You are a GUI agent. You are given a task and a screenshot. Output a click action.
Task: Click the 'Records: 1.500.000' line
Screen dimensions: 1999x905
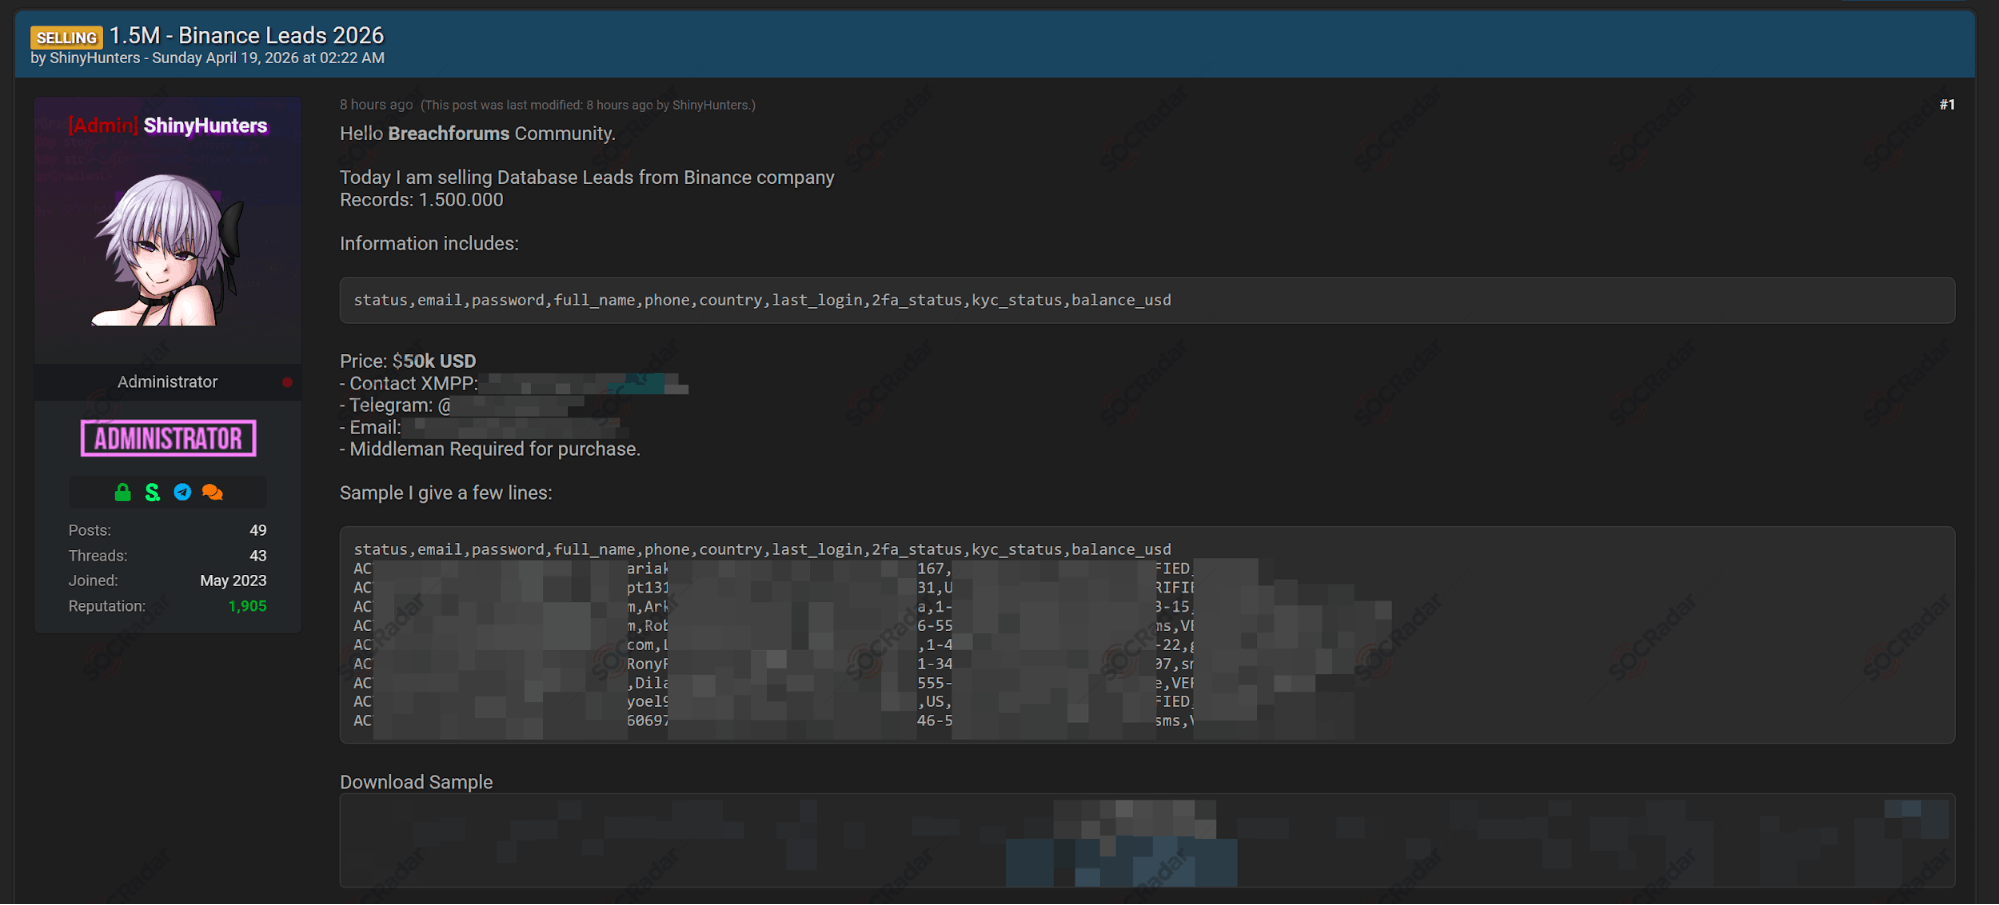pyautogui.click(x=422, y=200)
